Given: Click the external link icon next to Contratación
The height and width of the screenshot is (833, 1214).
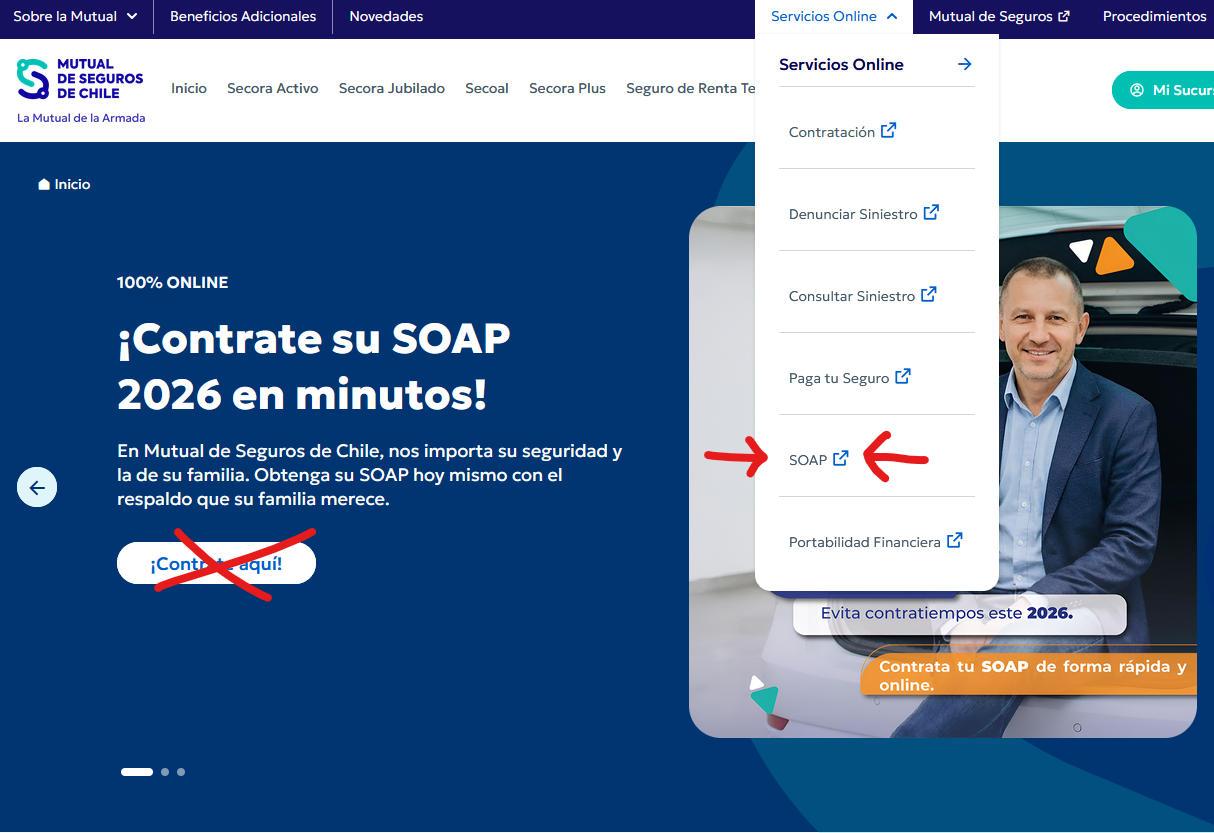Looking at the screenshot, I should [888, 131].
